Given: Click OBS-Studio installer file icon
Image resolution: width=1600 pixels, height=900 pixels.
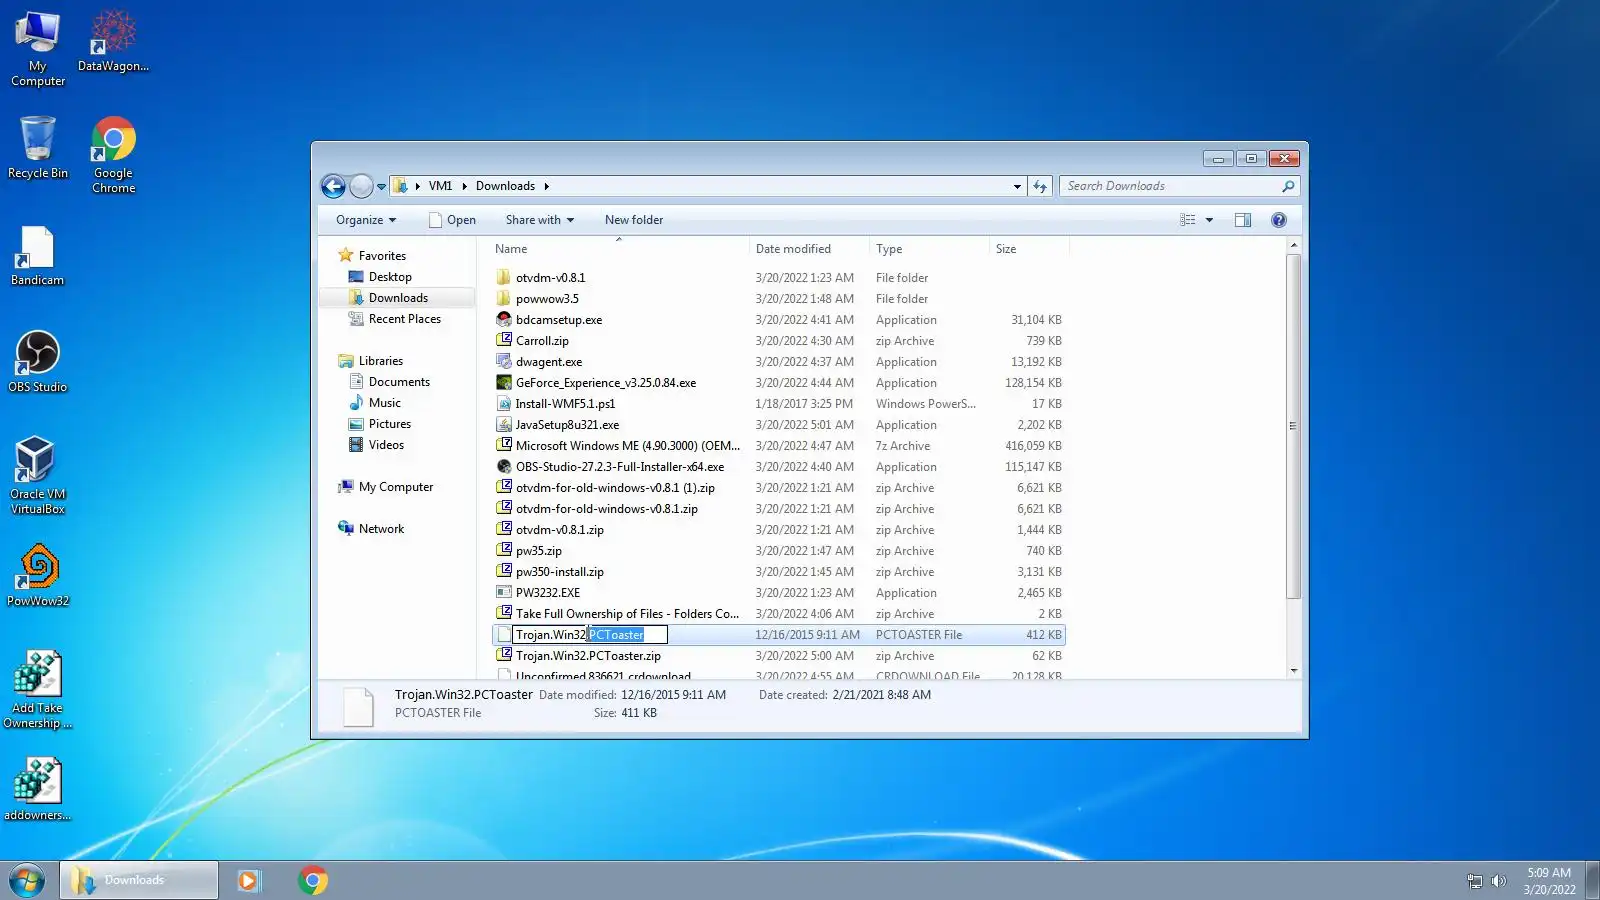Looking at the screenshot, I should point(504,467).
